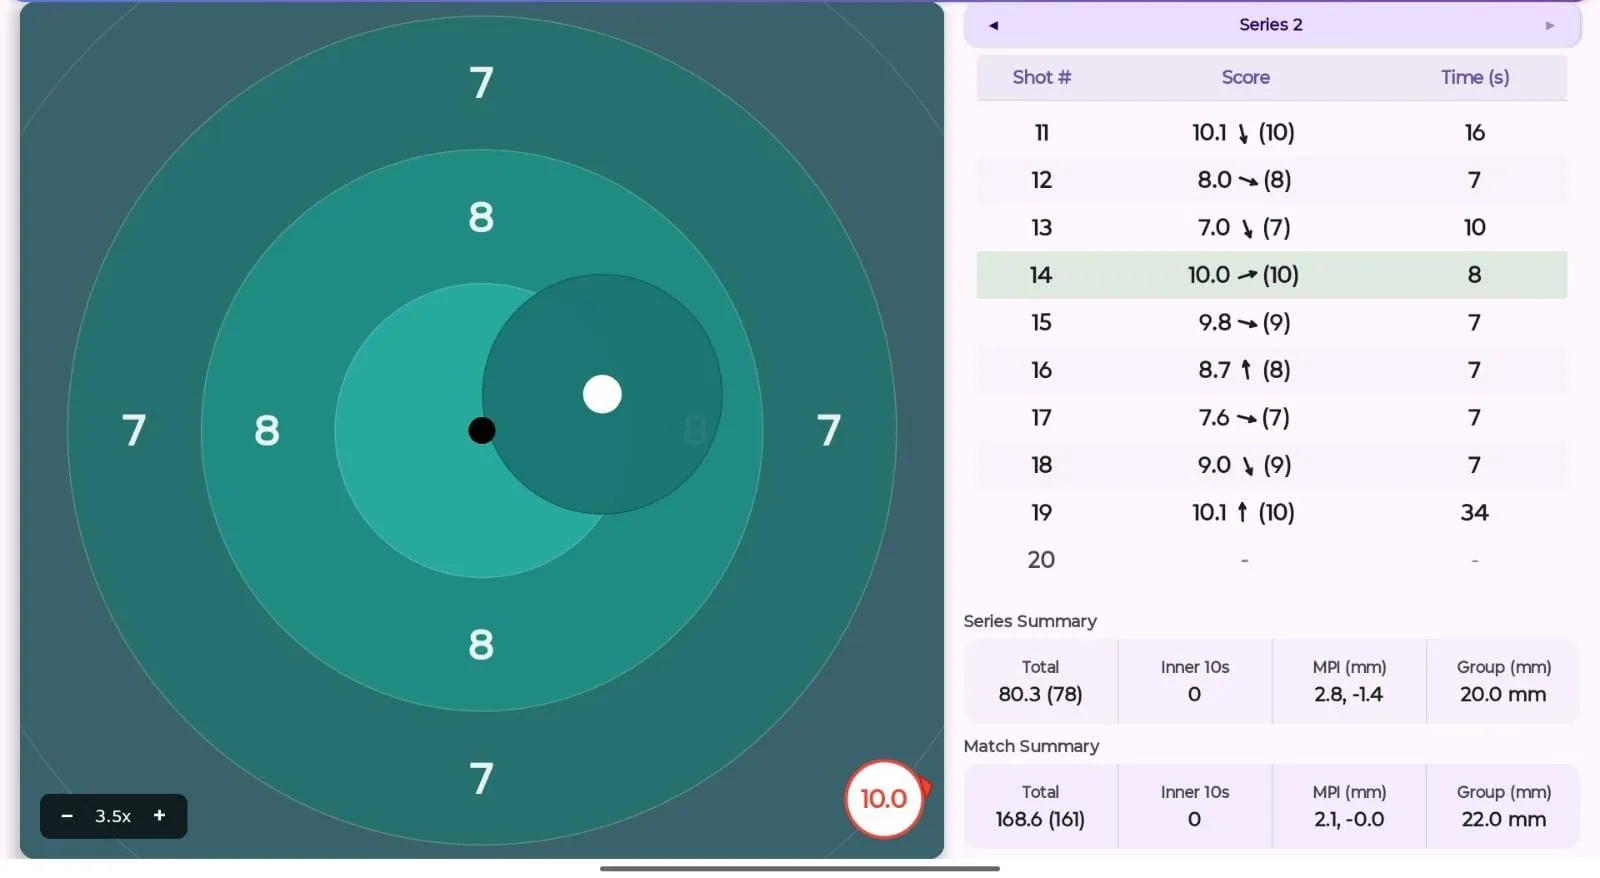
Task: Select shot 18 row number
Action: point(1041,465)
